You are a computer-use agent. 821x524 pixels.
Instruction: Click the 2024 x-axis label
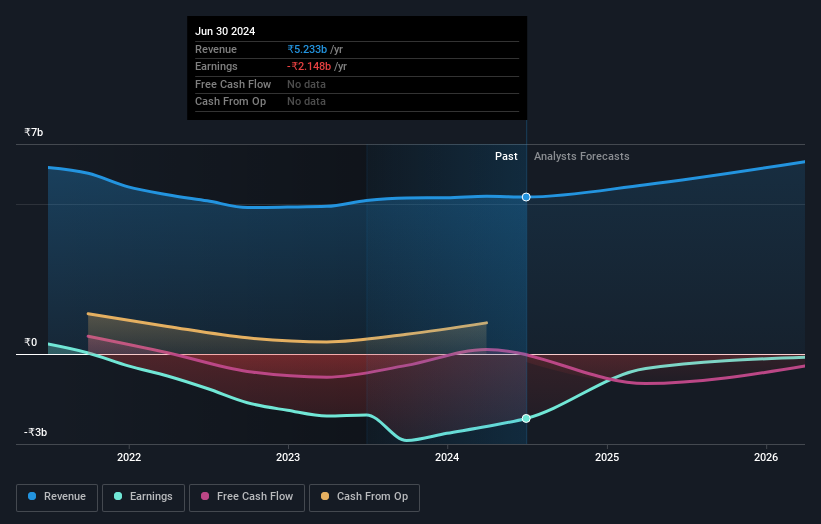pyautogui.click(x=447, y=457)
